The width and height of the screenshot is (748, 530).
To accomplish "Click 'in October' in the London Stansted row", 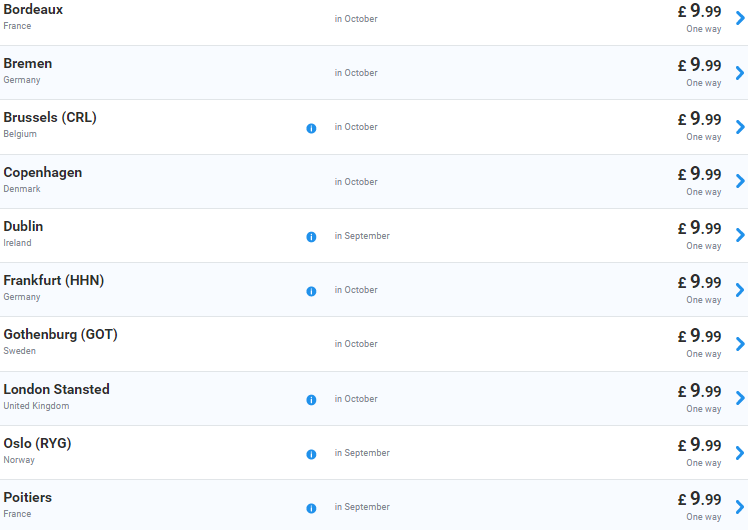I will 356,399.
